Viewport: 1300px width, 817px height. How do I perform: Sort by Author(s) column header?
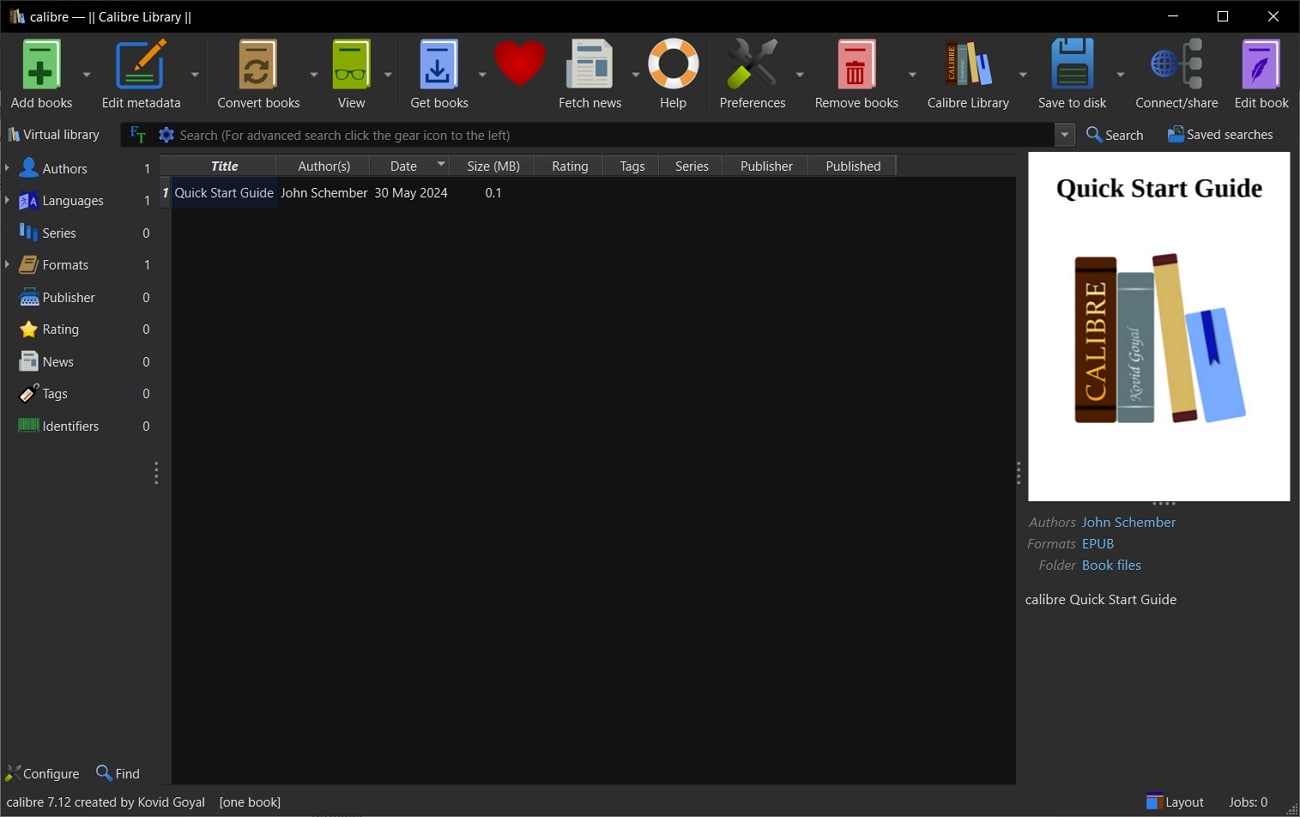324,166
